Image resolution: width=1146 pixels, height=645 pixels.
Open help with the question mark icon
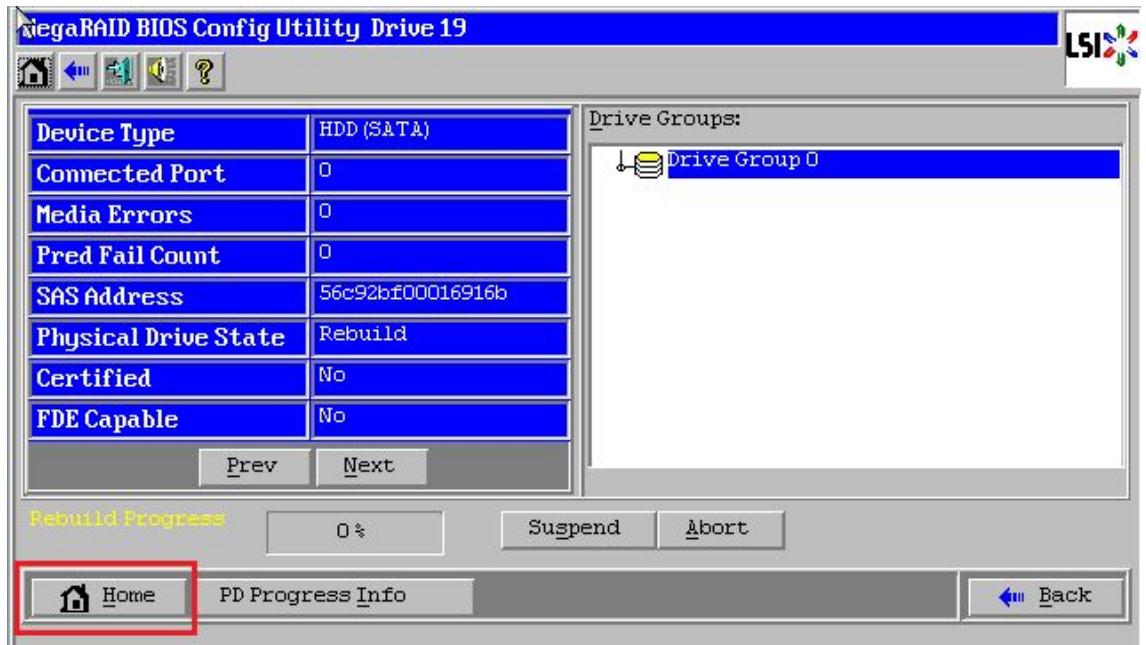[205, 72]
